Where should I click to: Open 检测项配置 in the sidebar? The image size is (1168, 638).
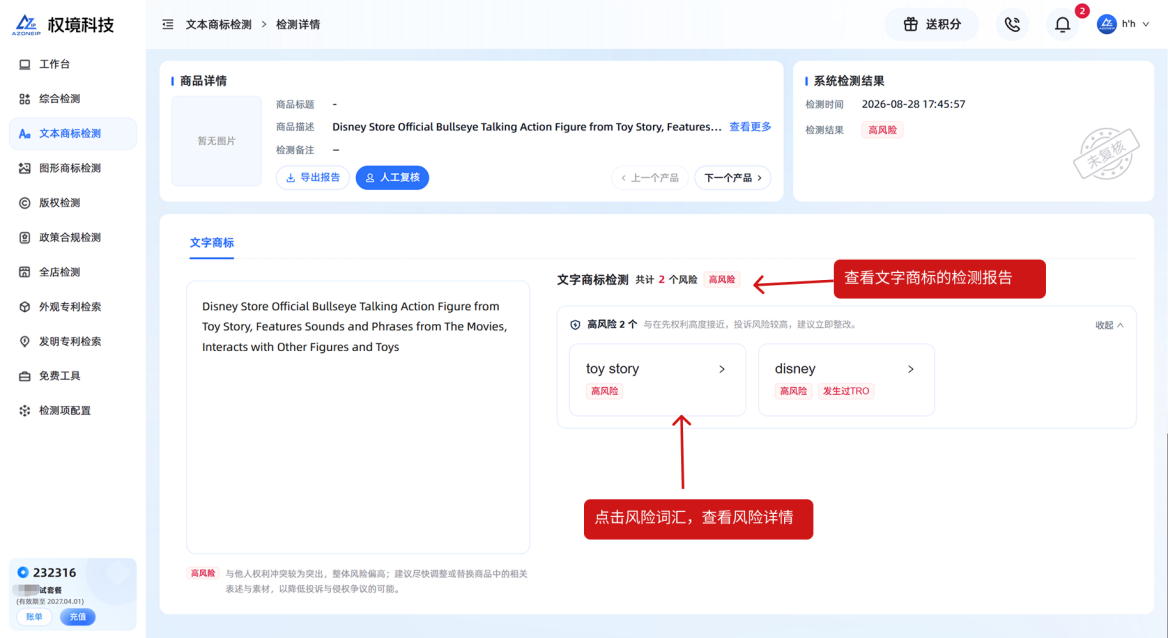click(72, 411)
